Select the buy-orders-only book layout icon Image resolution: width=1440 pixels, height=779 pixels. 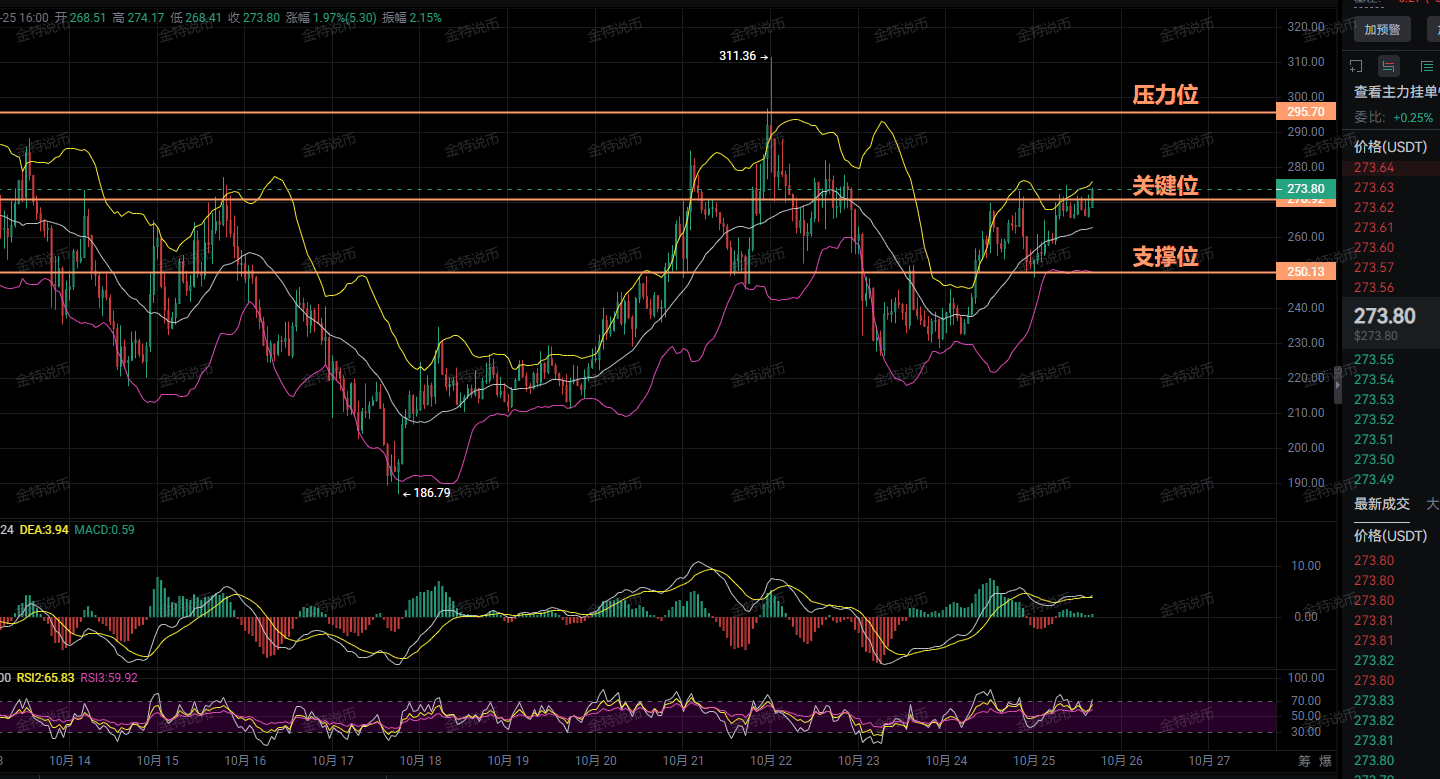pyautogui.click(x=1426, y=66)
